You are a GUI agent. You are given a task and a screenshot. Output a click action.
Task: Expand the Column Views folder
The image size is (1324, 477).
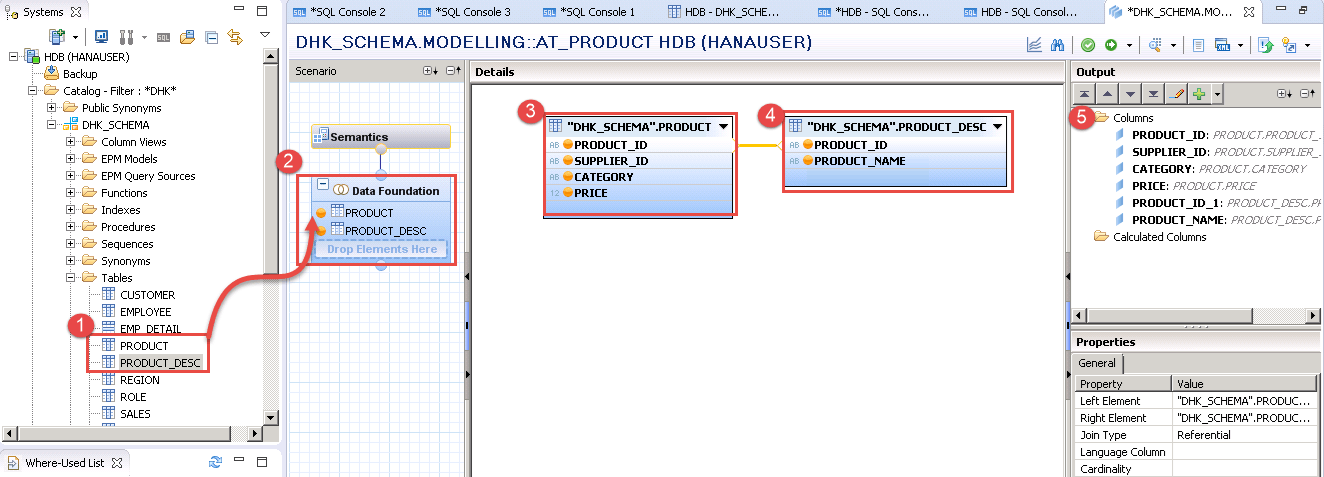tap(71, 142)
